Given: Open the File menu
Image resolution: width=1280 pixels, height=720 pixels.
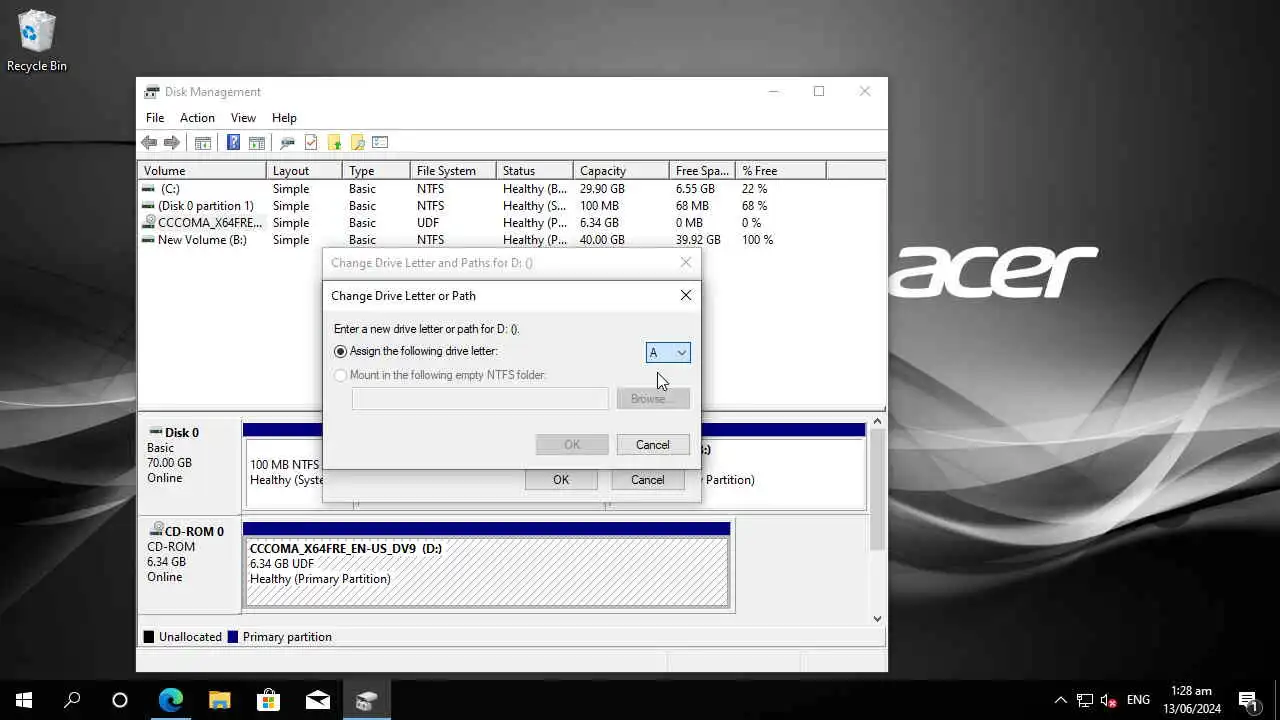Looking at the screenshot, I should click(x=155, y=117).
